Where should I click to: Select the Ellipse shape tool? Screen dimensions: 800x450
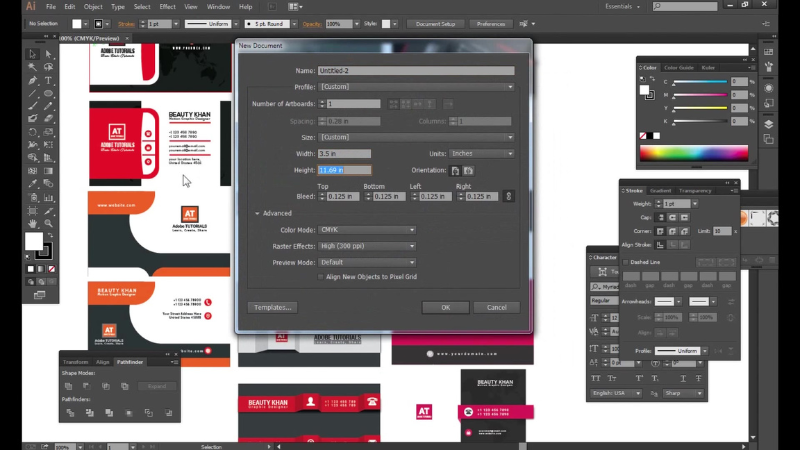coord(48,93)
